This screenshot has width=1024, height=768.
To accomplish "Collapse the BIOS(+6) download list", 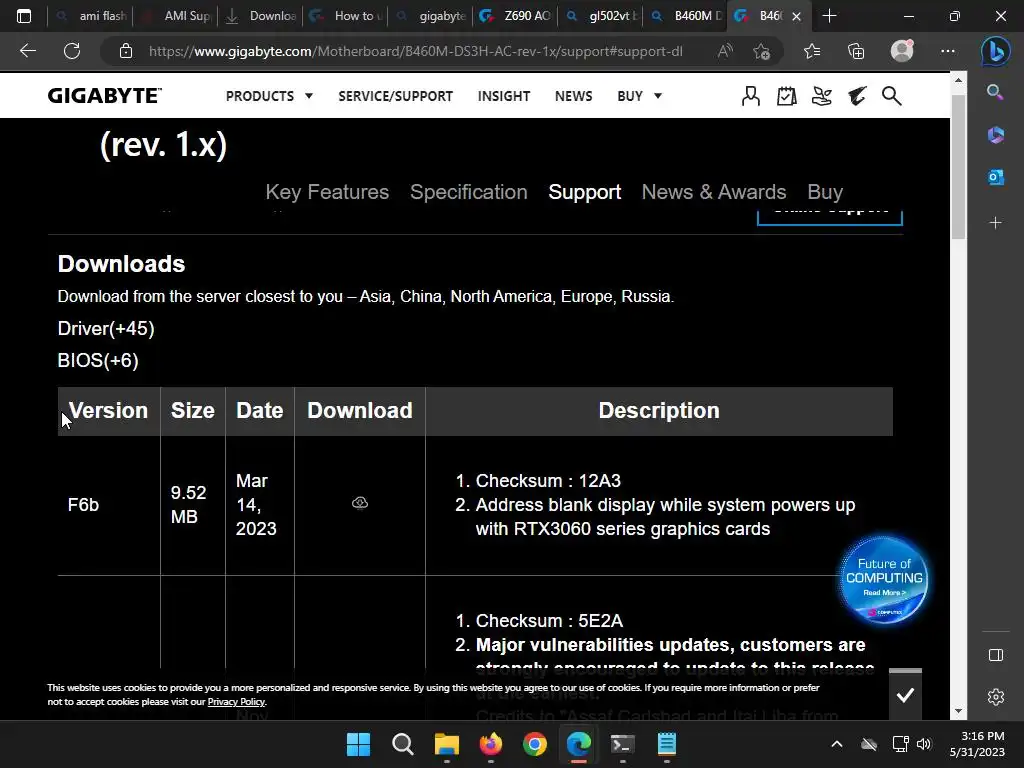I will 98,360.
